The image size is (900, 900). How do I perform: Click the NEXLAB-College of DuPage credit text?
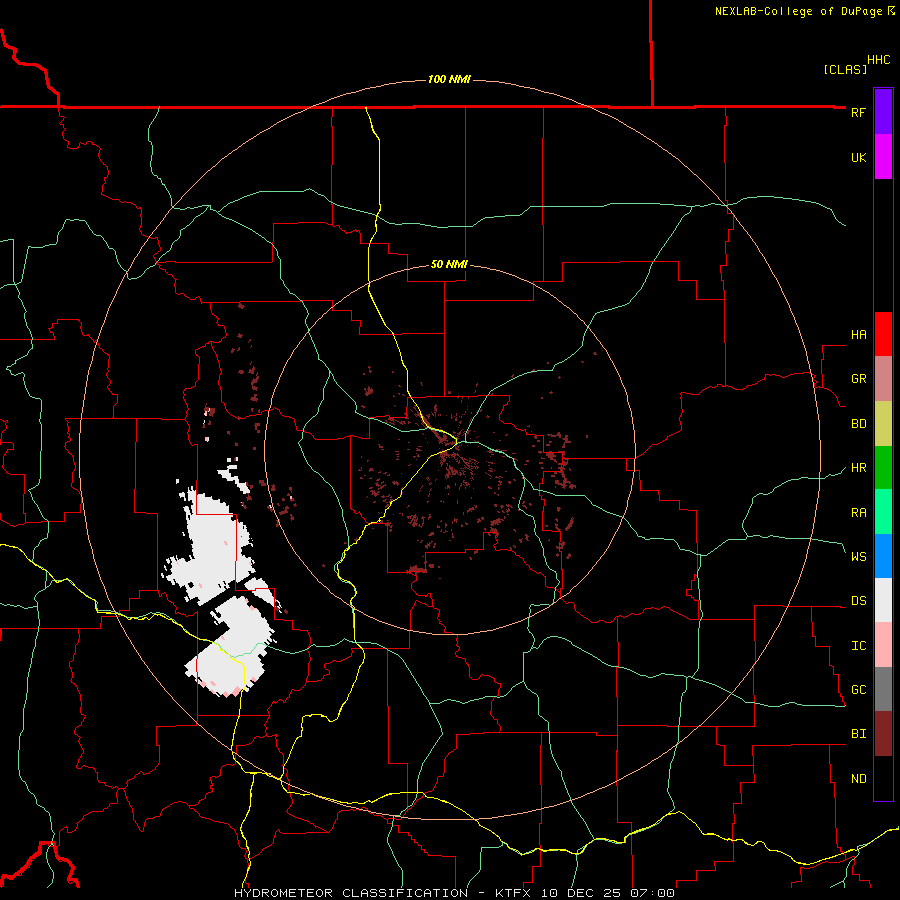(x=804, y=11)
